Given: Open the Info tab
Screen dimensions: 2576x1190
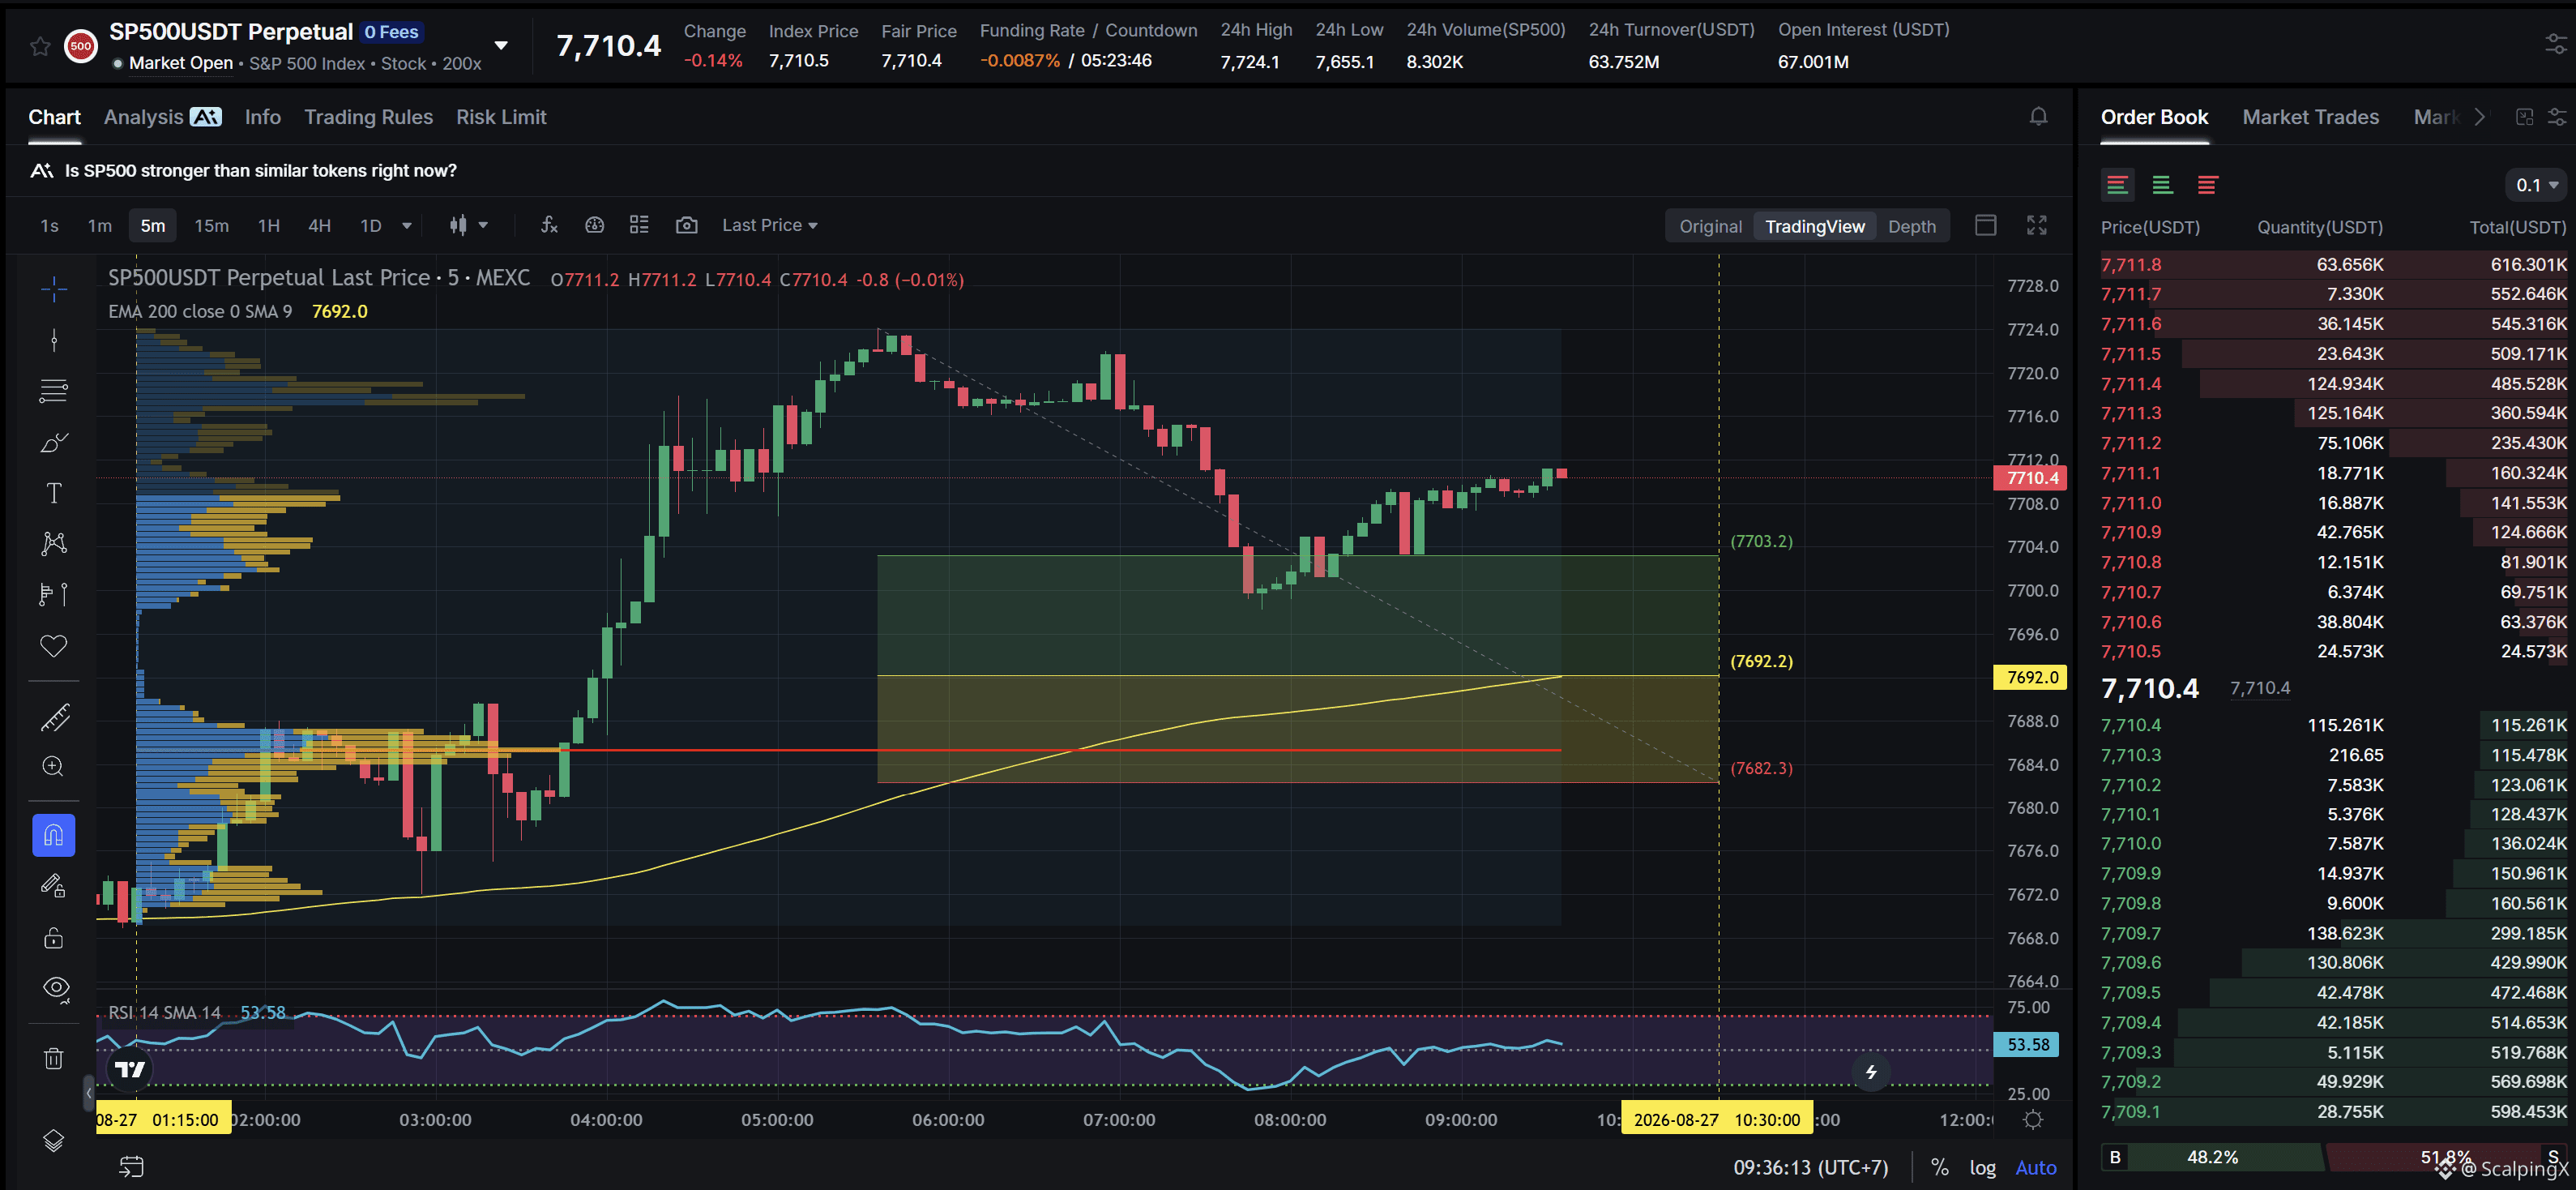Looking at the screenshot, I should pos(263,117).
